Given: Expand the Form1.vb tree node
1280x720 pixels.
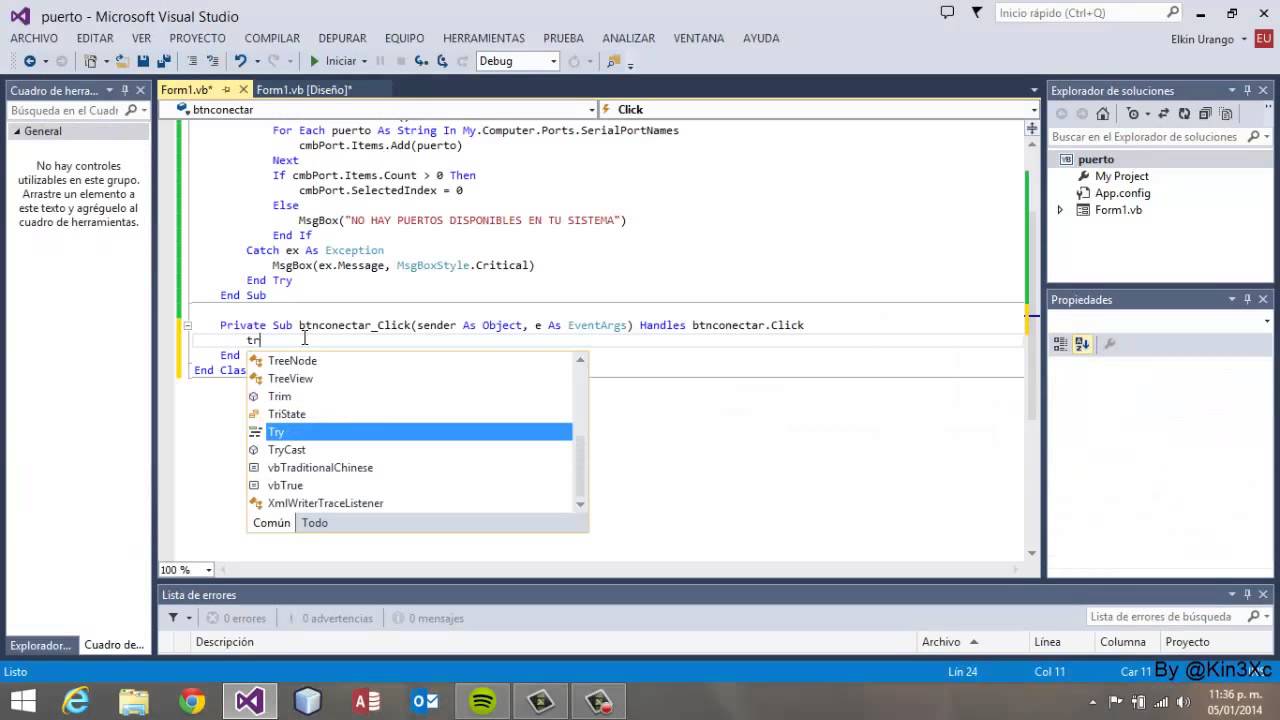Looking at the screenshot, I should (x=1060, y=210).
